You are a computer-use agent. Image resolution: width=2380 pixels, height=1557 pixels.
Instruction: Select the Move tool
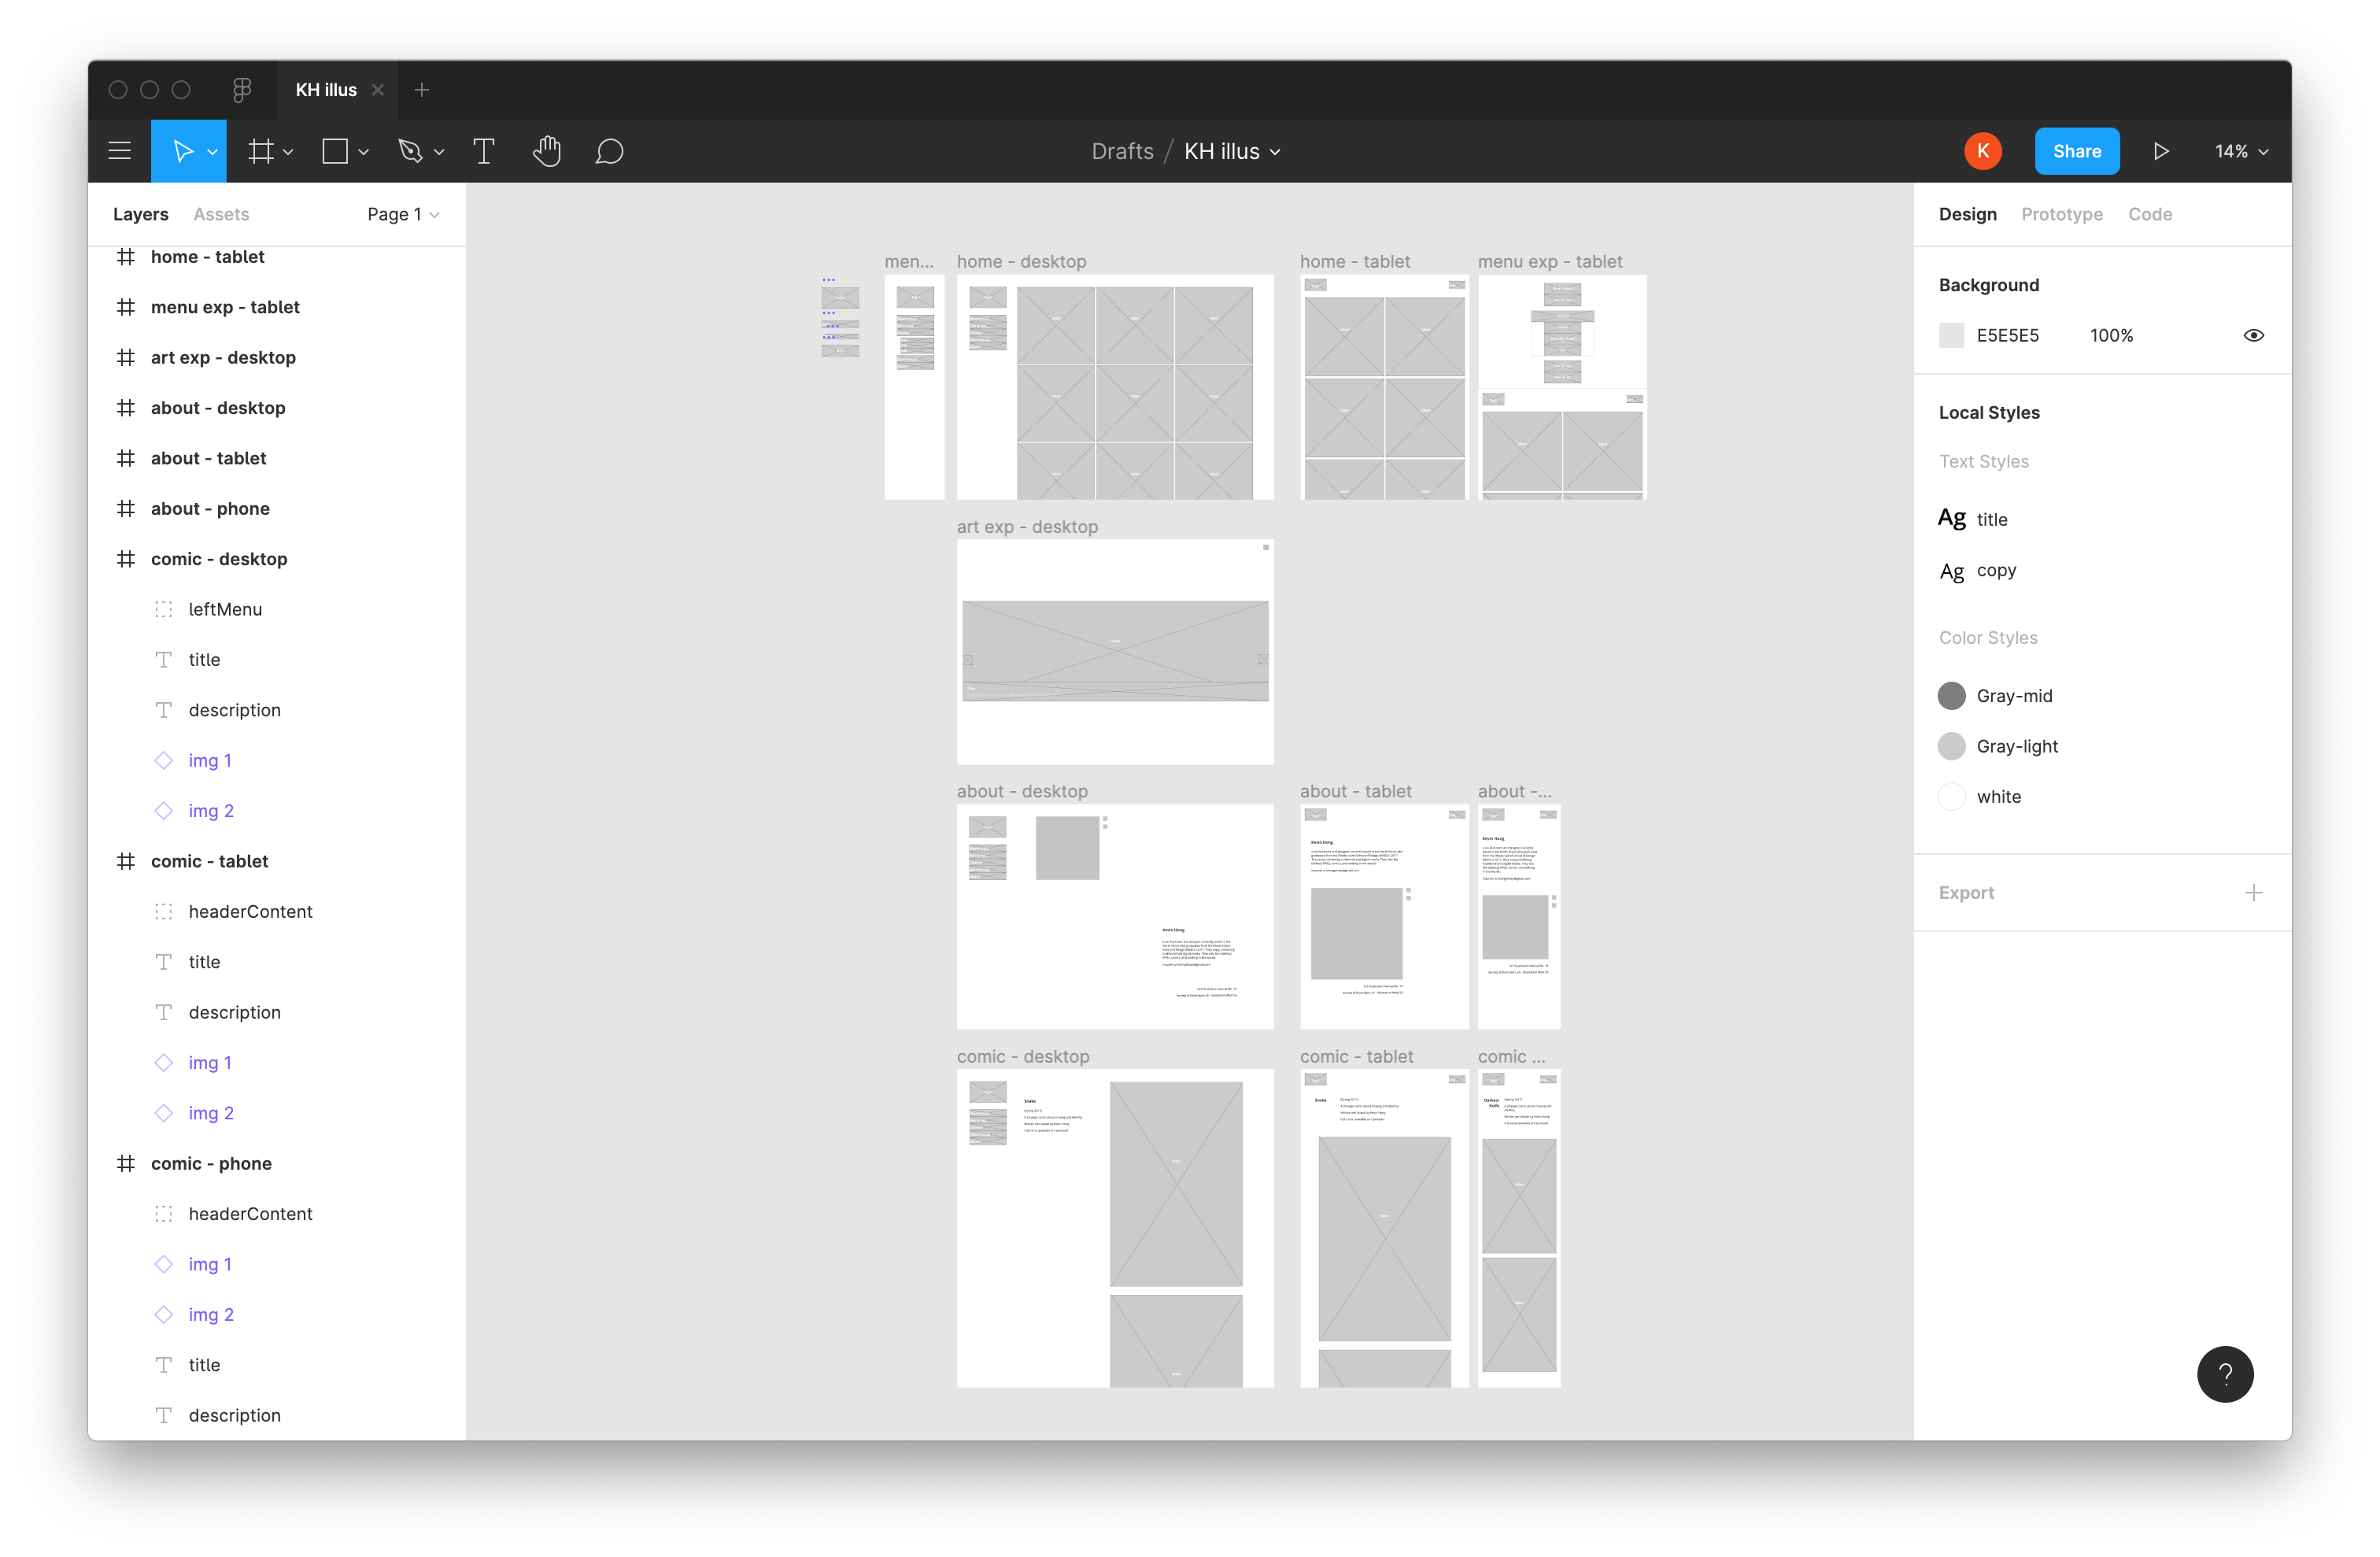point(182,151)
